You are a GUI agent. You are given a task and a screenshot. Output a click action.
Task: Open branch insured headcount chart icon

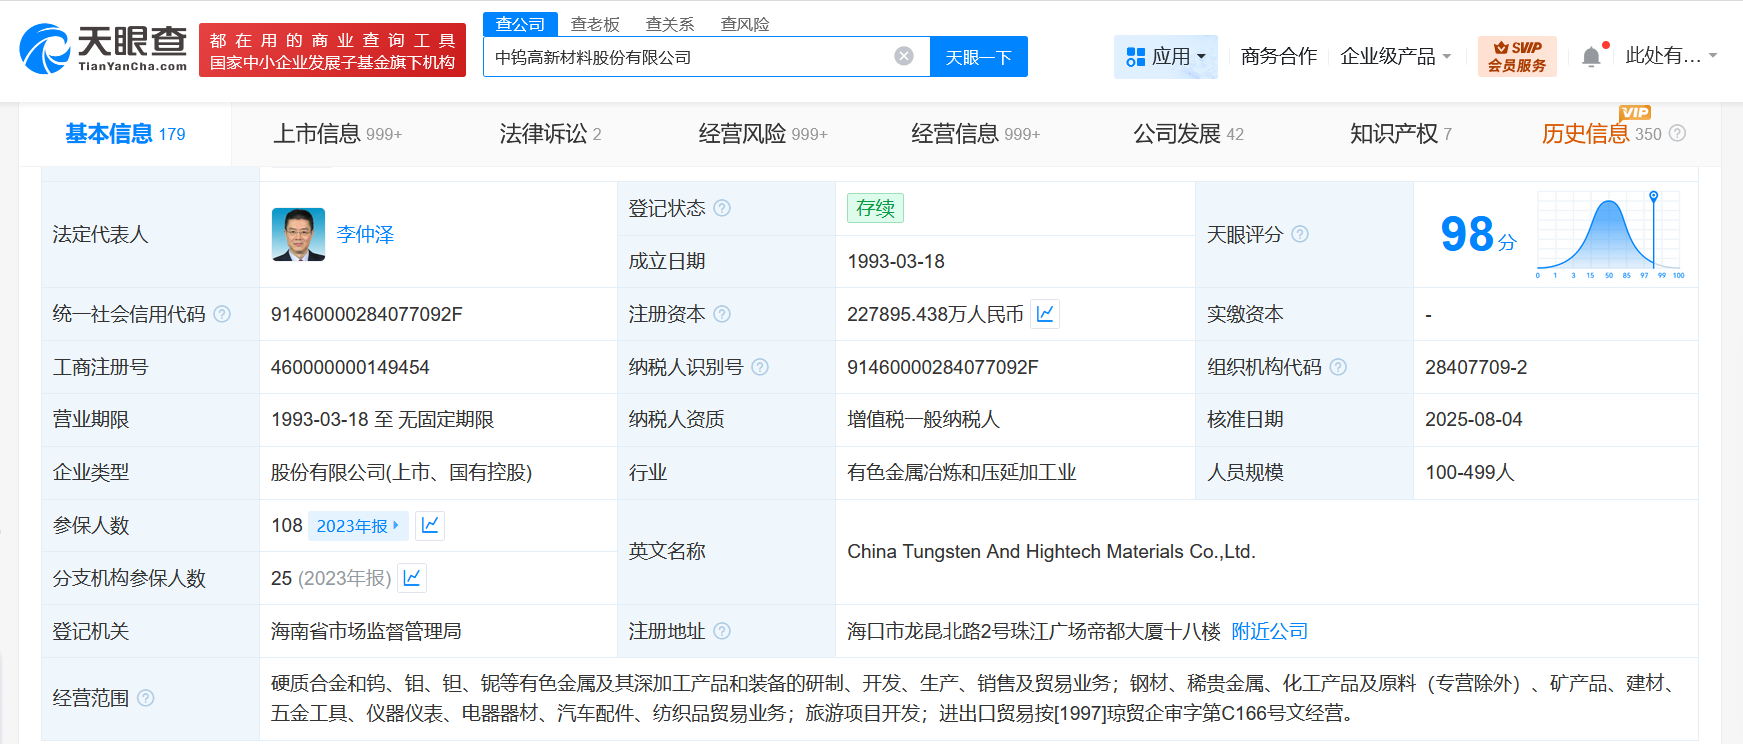coord(412,578)
